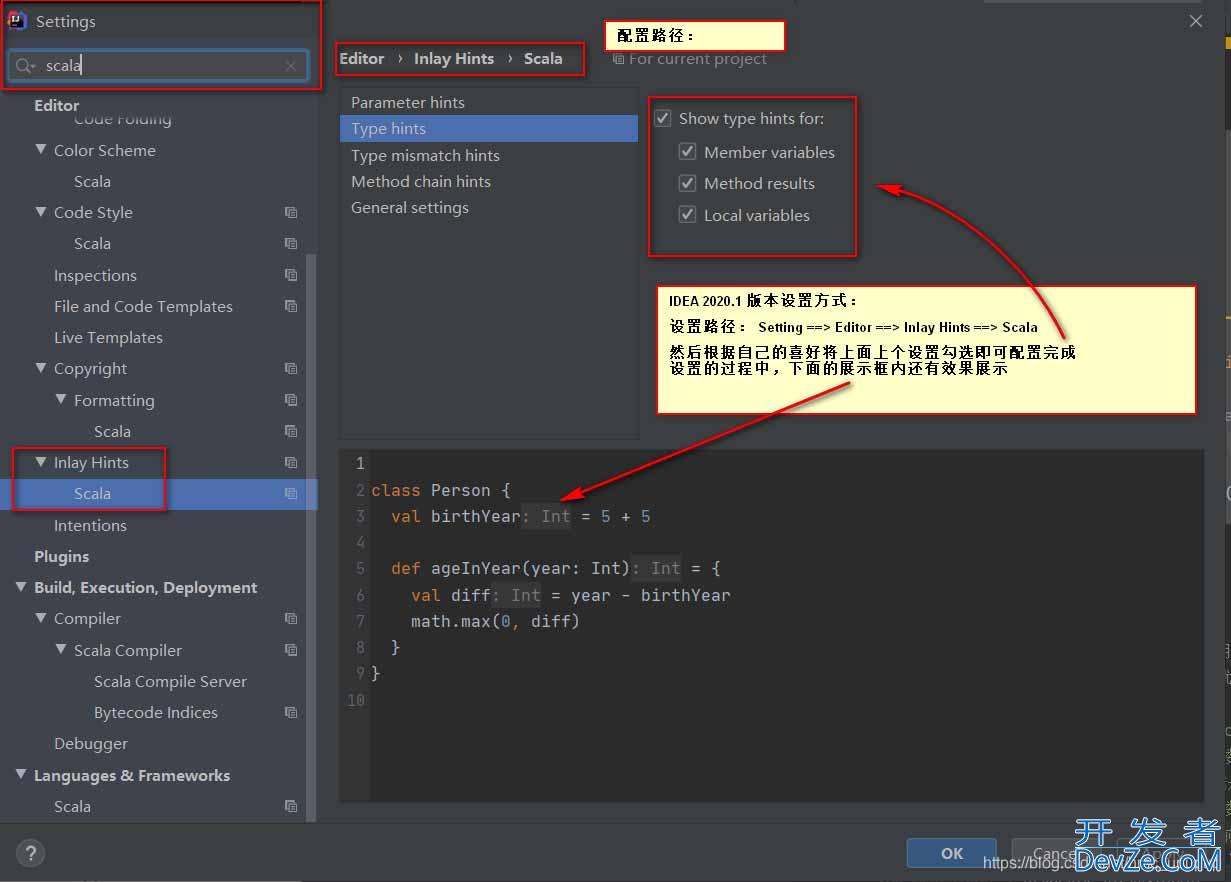Click in the scala search field
The height and width of the screenshot is (882, 1231).
(160, 66)
